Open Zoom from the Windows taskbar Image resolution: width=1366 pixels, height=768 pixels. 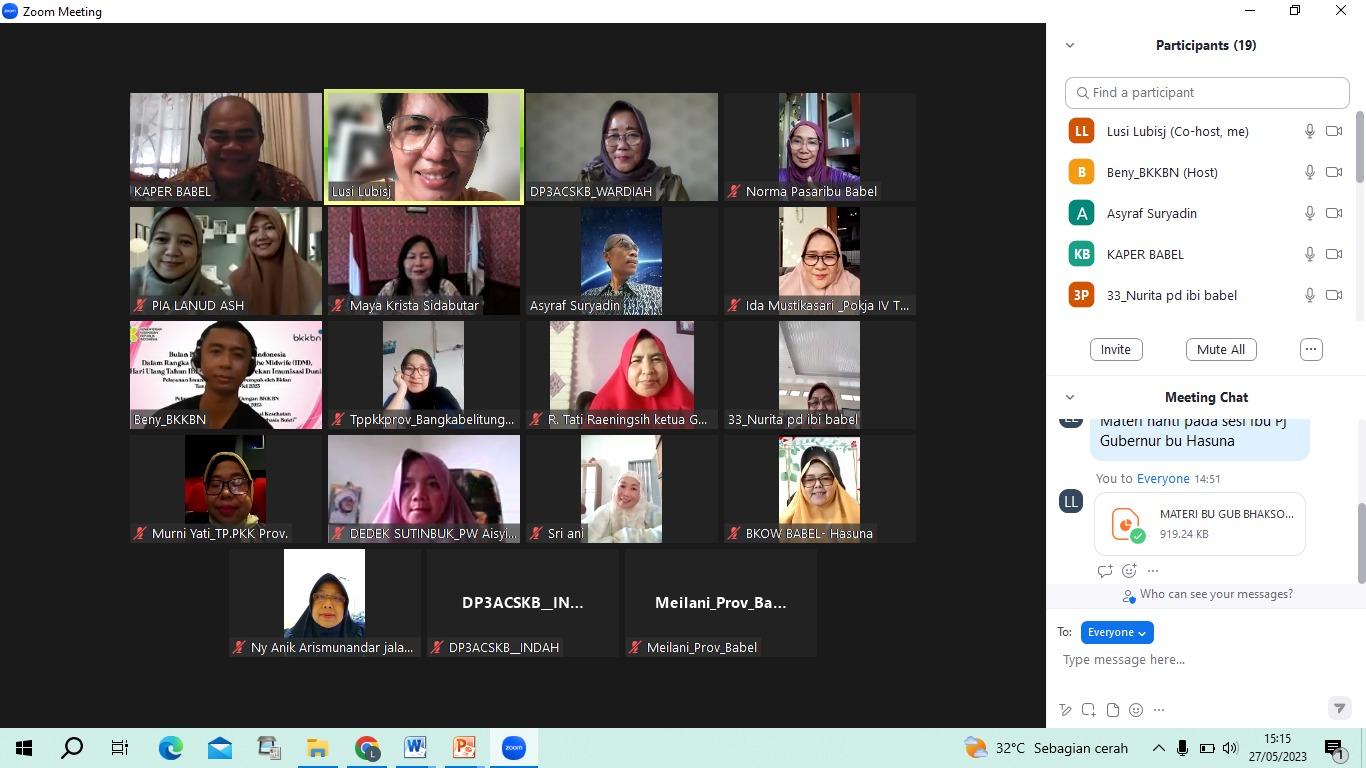pyautogui.click(x=513, y=747)
